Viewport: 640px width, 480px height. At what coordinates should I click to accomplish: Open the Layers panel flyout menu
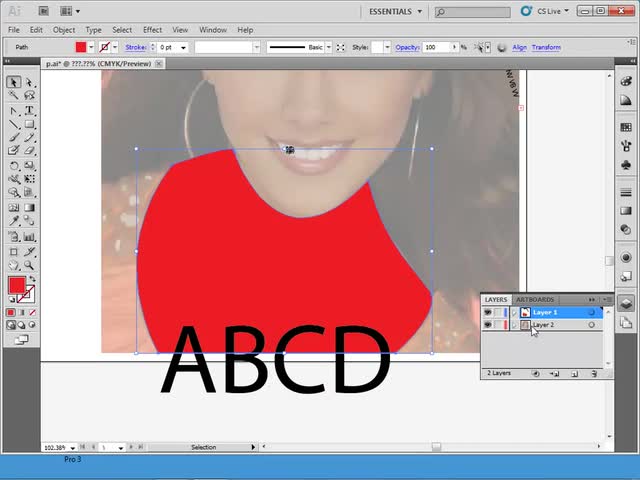pos(607,300)
